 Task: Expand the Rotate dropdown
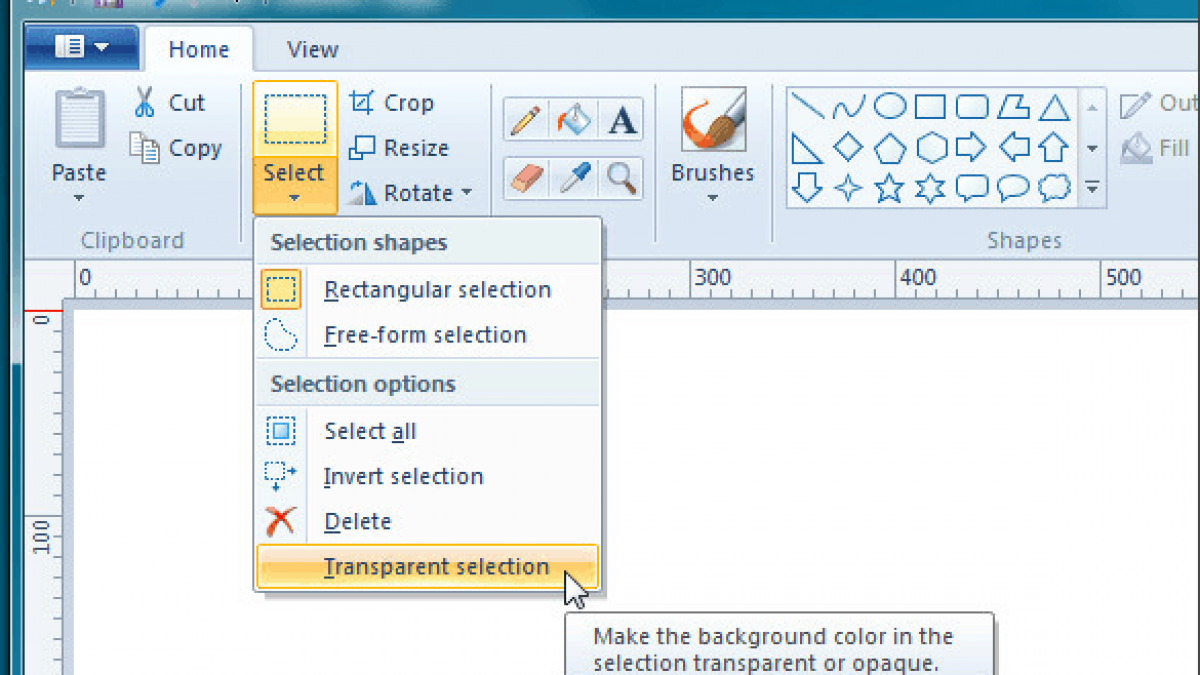coord(410,193)
